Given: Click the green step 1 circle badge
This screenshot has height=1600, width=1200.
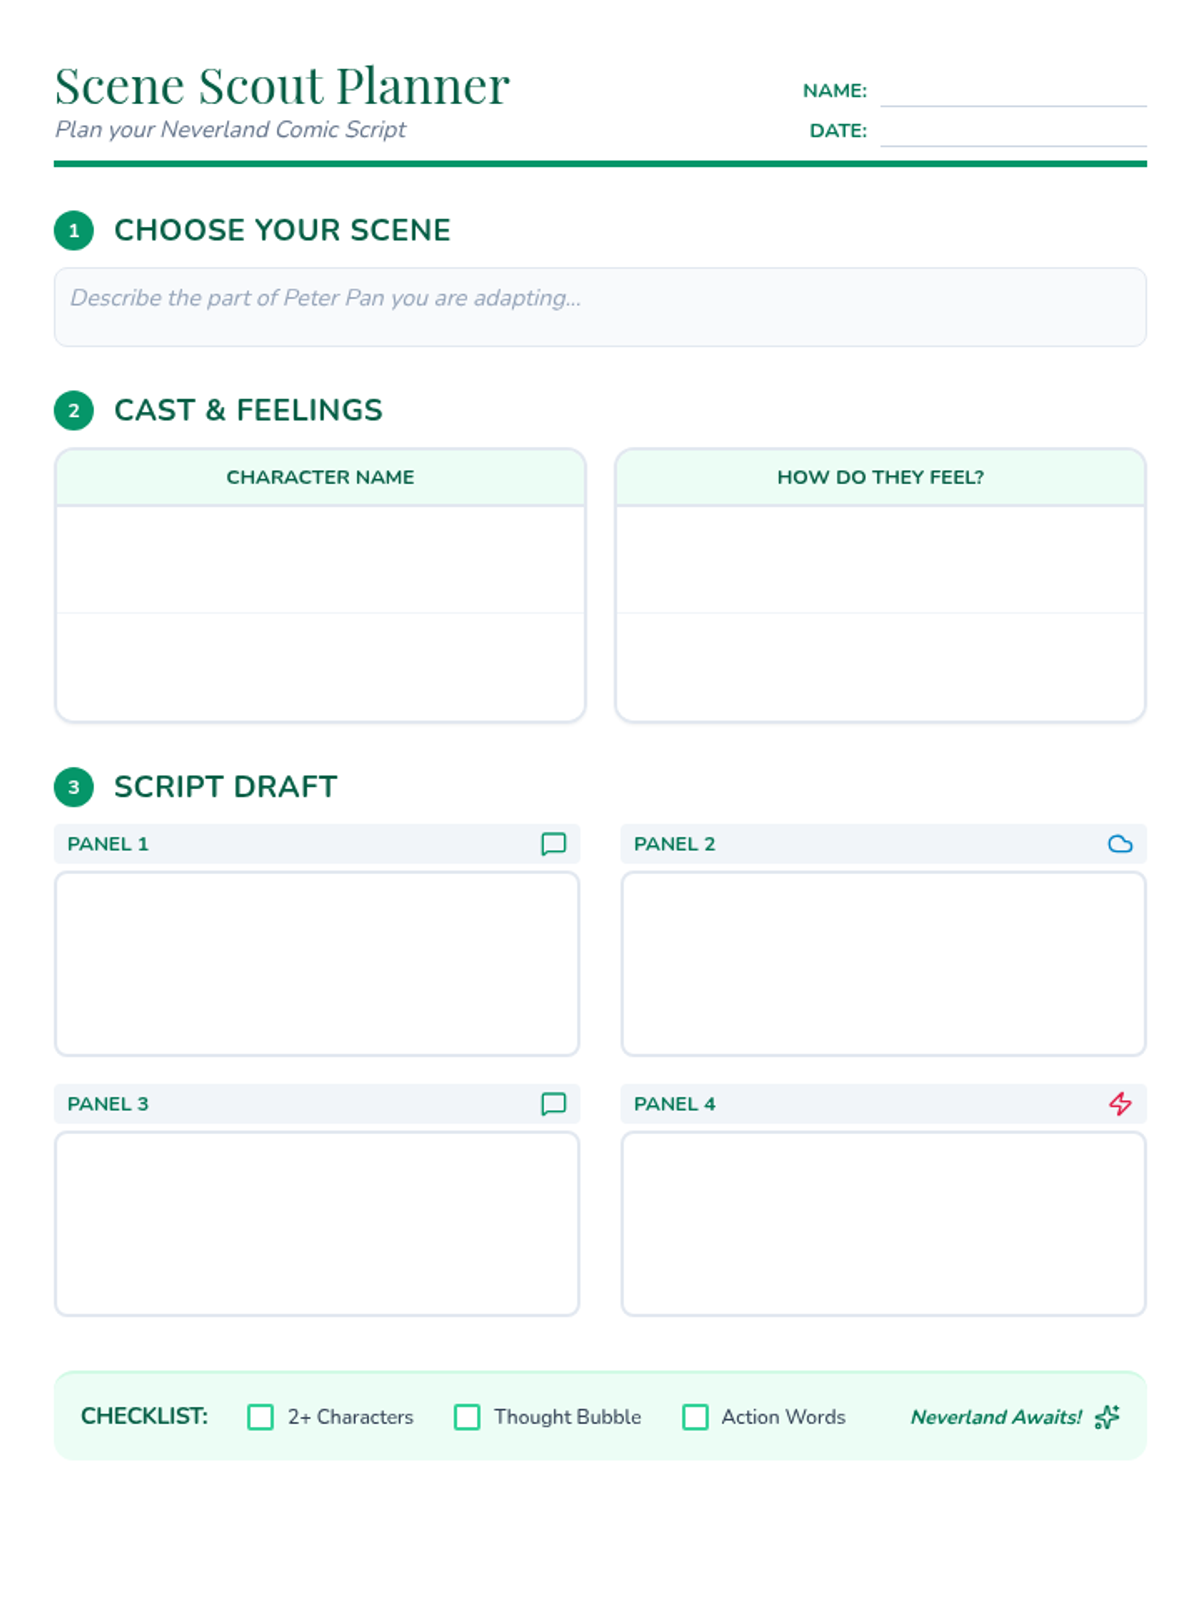Looking at the screenshot, I should [74, 230].
